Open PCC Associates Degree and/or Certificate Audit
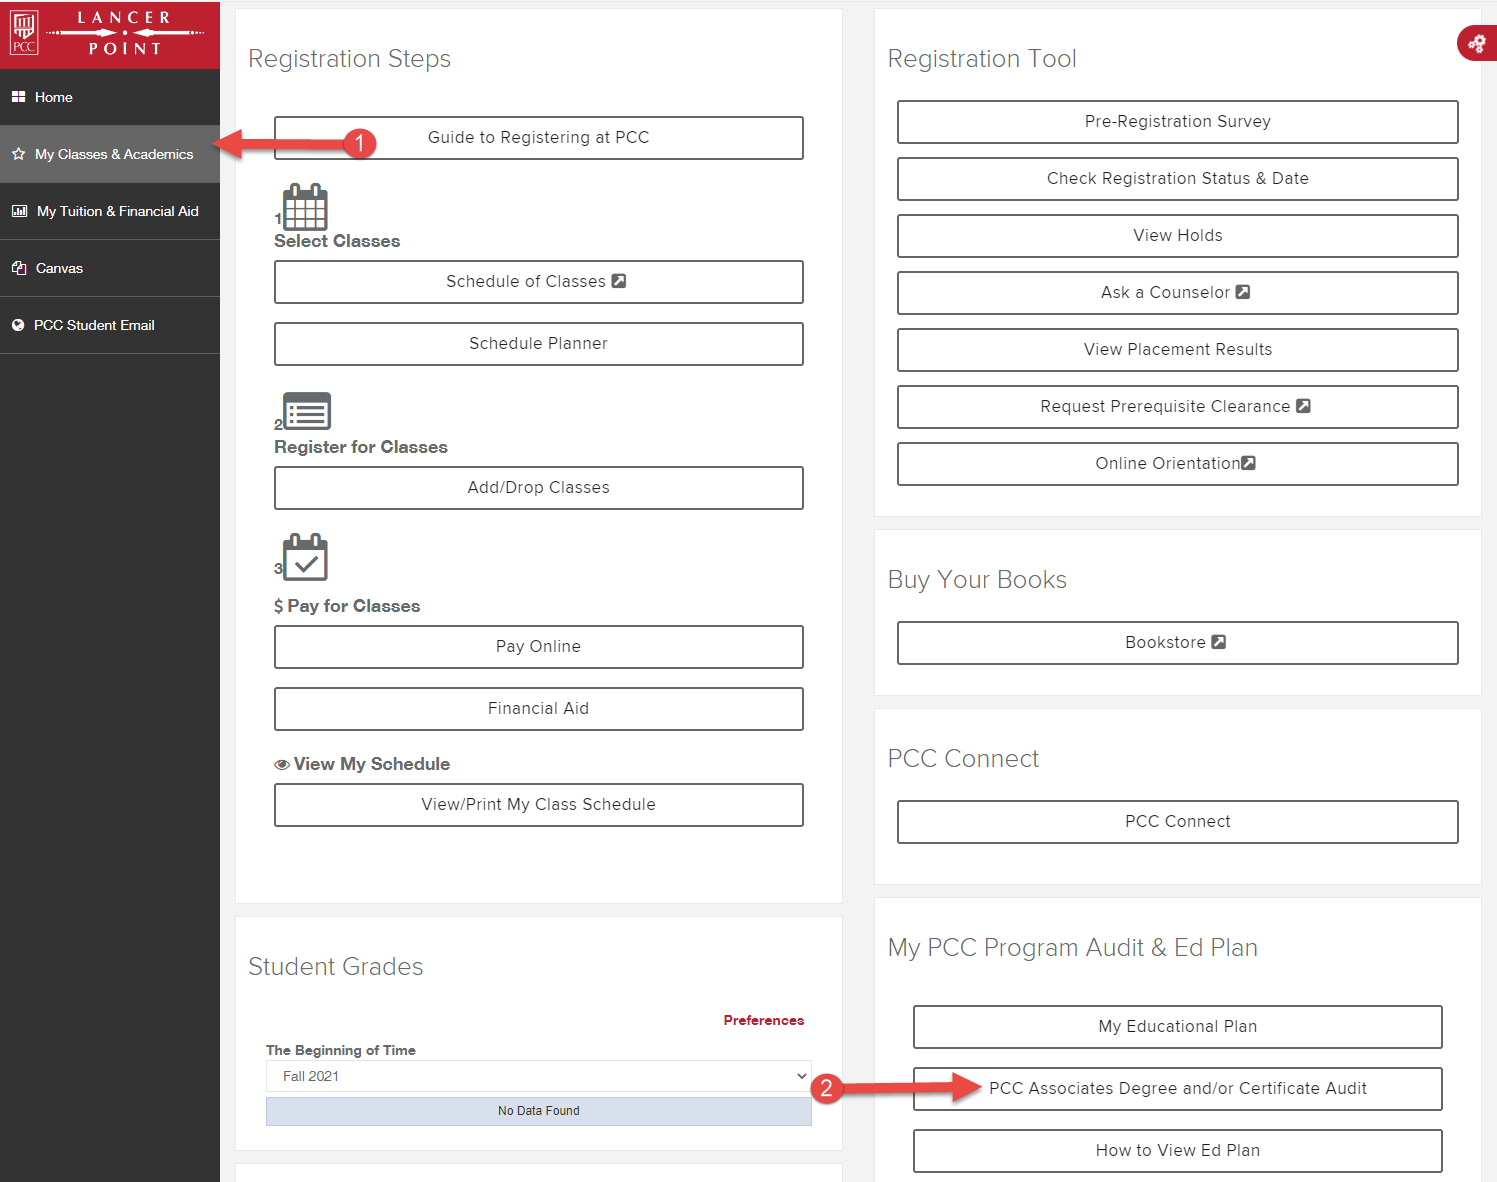 [x=1177, y=1089]
